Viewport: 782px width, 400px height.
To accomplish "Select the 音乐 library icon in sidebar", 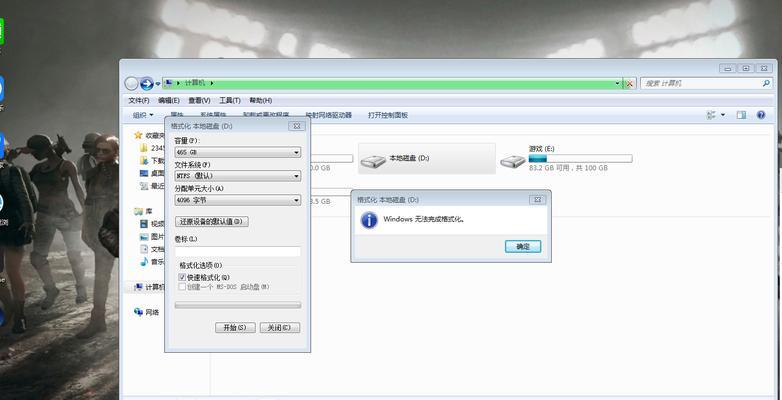I will pyautogui.click(x=144, y=261).
